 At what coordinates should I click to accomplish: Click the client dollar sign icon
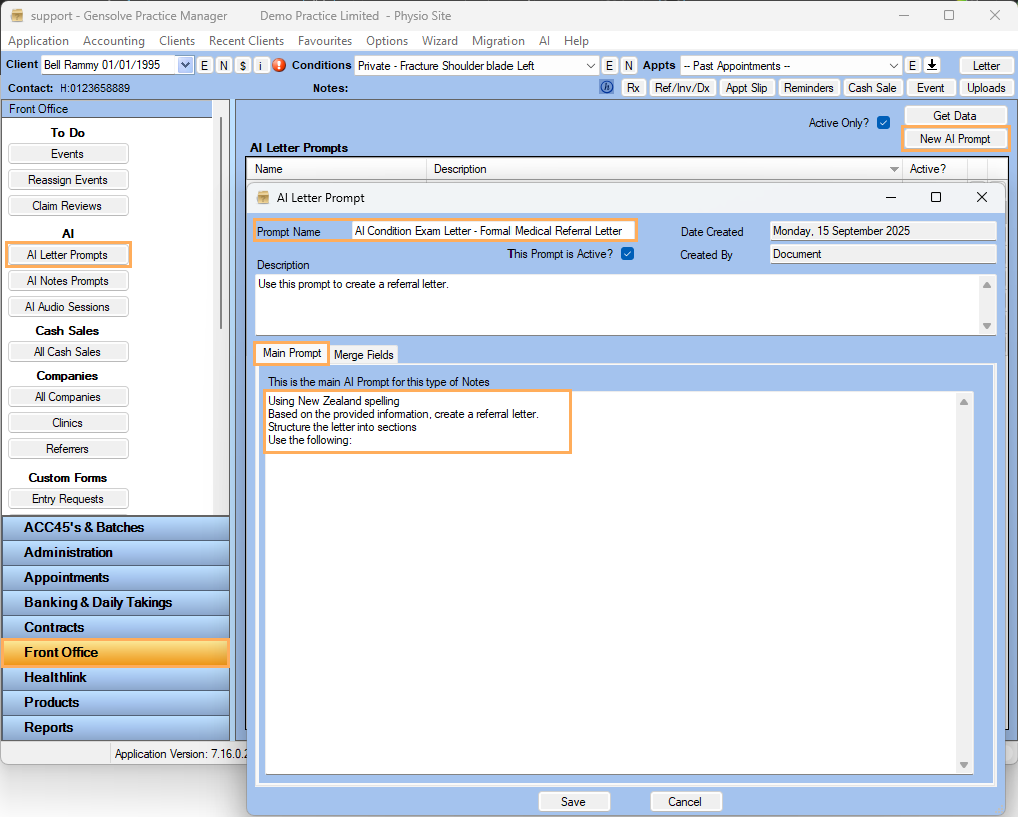click(x=242, y=66)
